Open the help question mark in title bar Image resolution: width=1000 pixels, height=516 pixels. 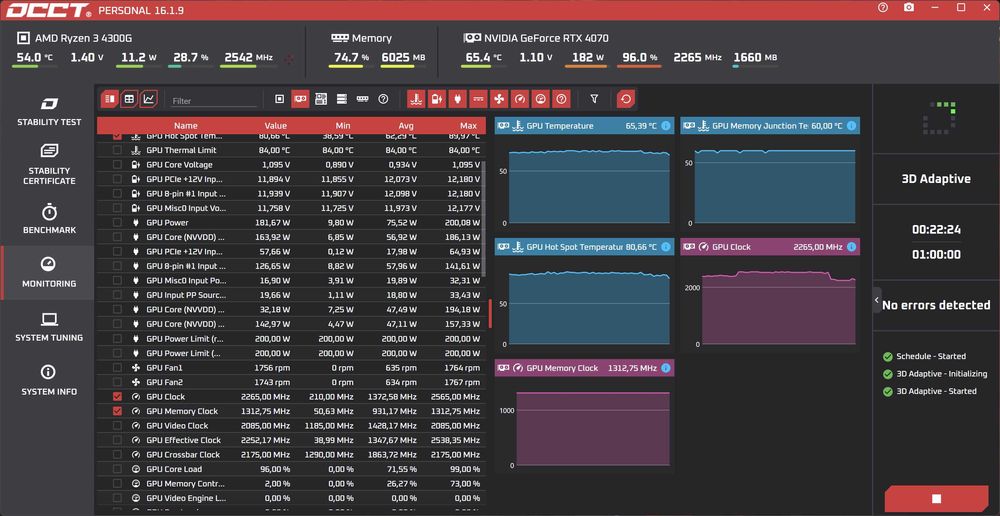pos(883,8)
